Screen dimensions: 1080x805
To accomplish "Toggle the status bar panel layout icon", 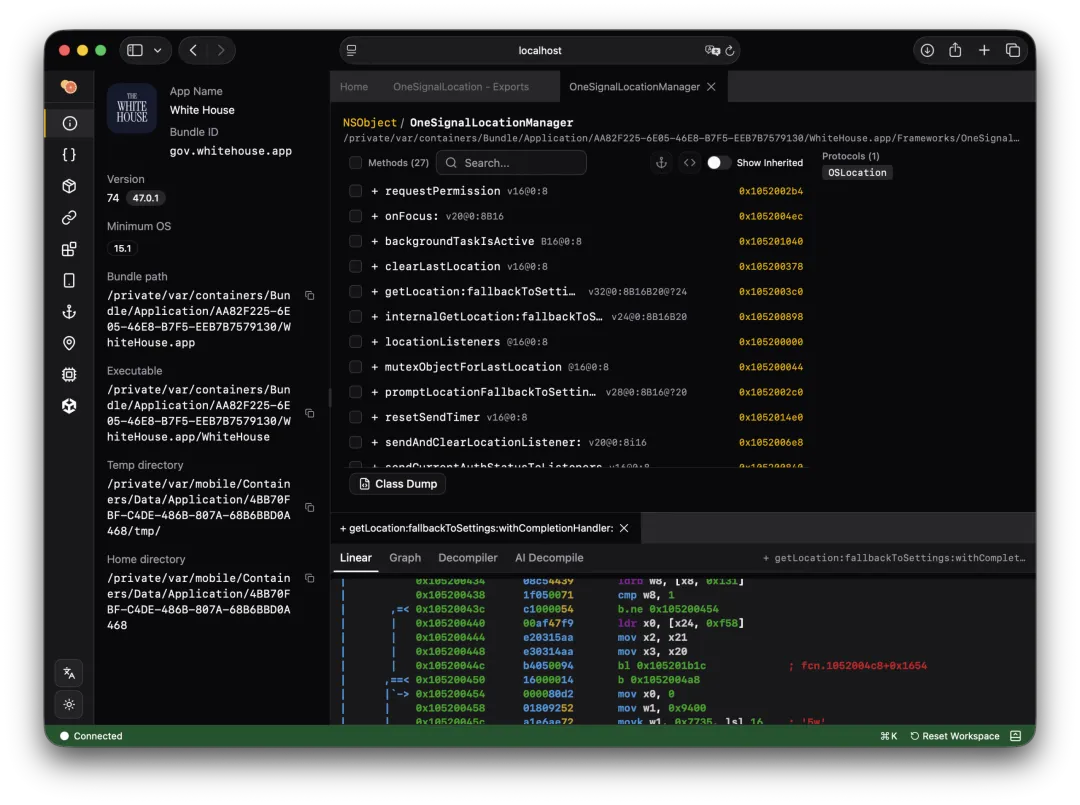I will coord(1015,736).
